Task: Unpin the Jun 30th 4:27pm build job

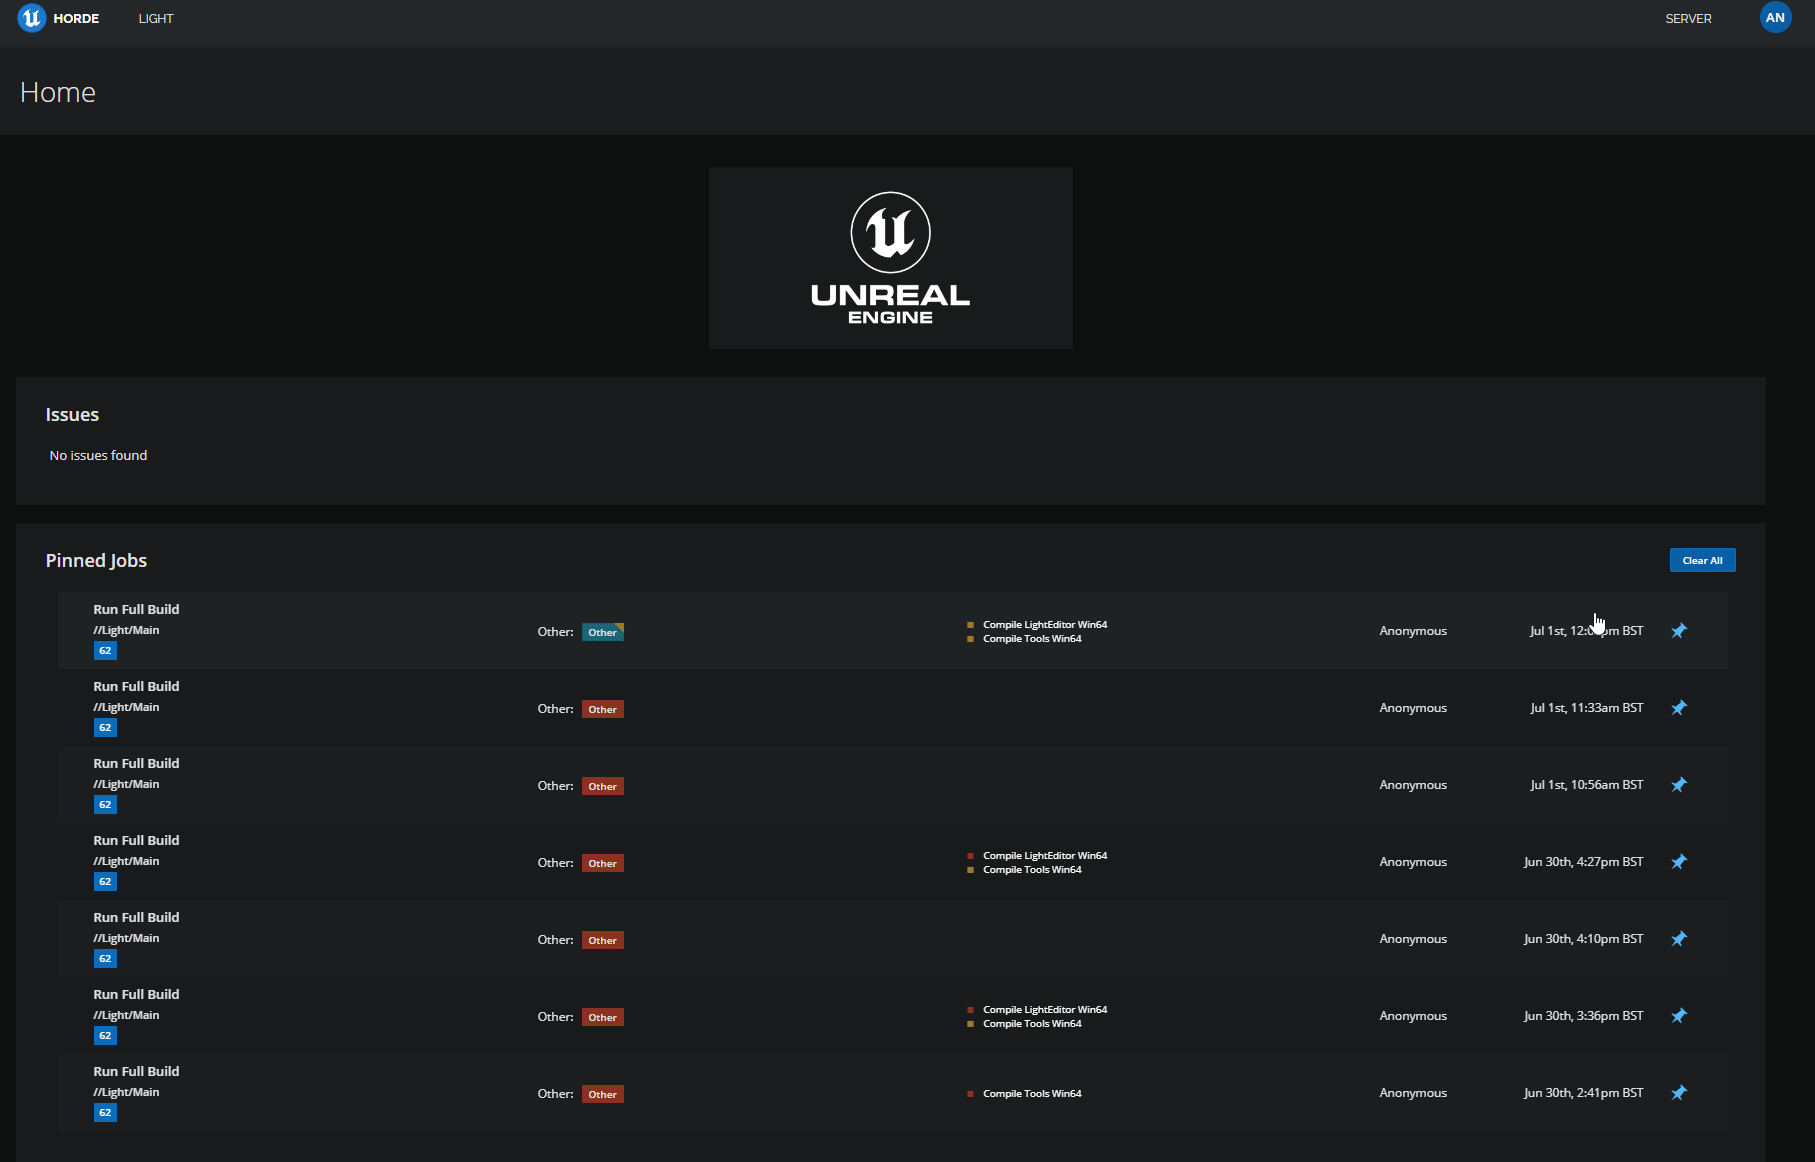Action: click(x=1678, y=861)
